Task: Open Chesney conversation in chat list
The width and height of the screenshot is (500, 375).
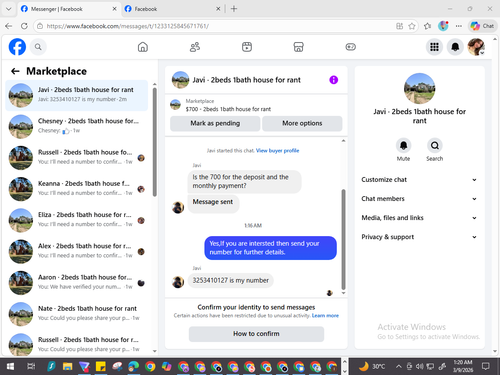Action: [x=77, y=126]
